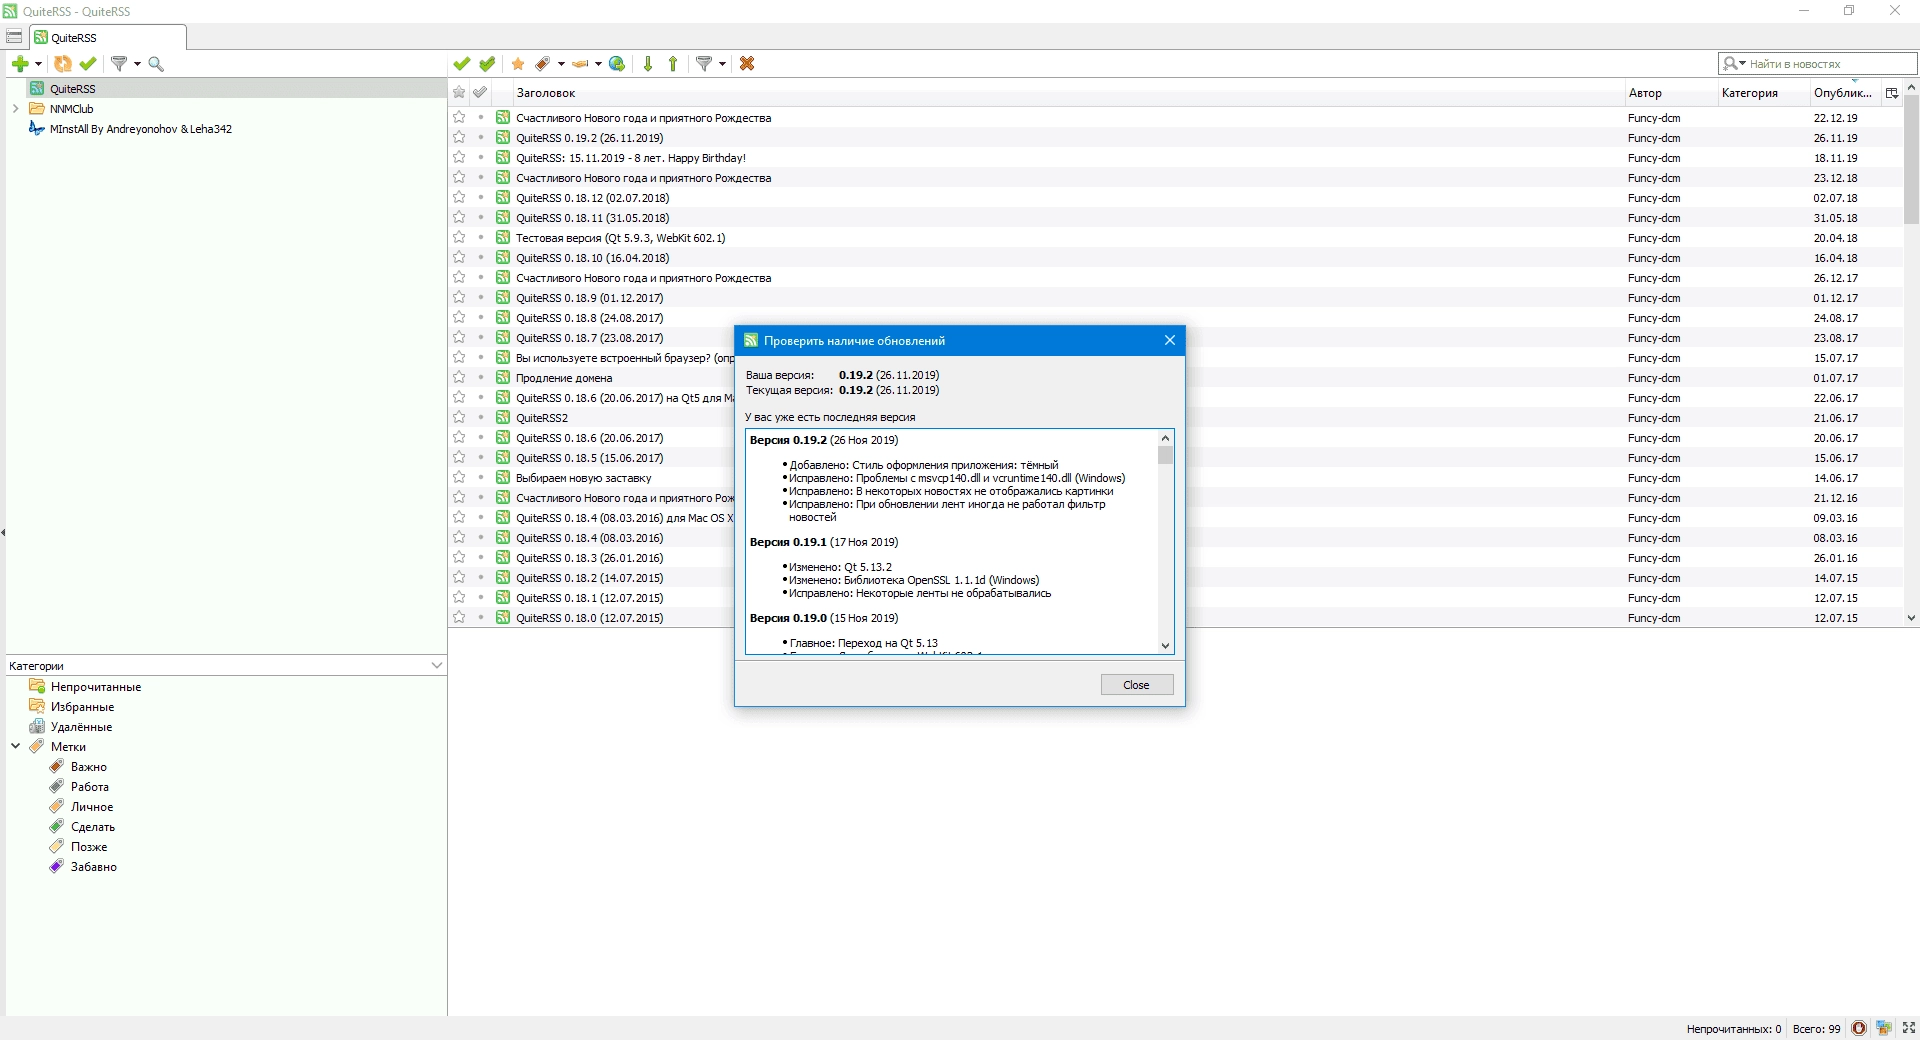Update all feeds with orange refresh icon

pyautogui.click(x=62, y=64)
